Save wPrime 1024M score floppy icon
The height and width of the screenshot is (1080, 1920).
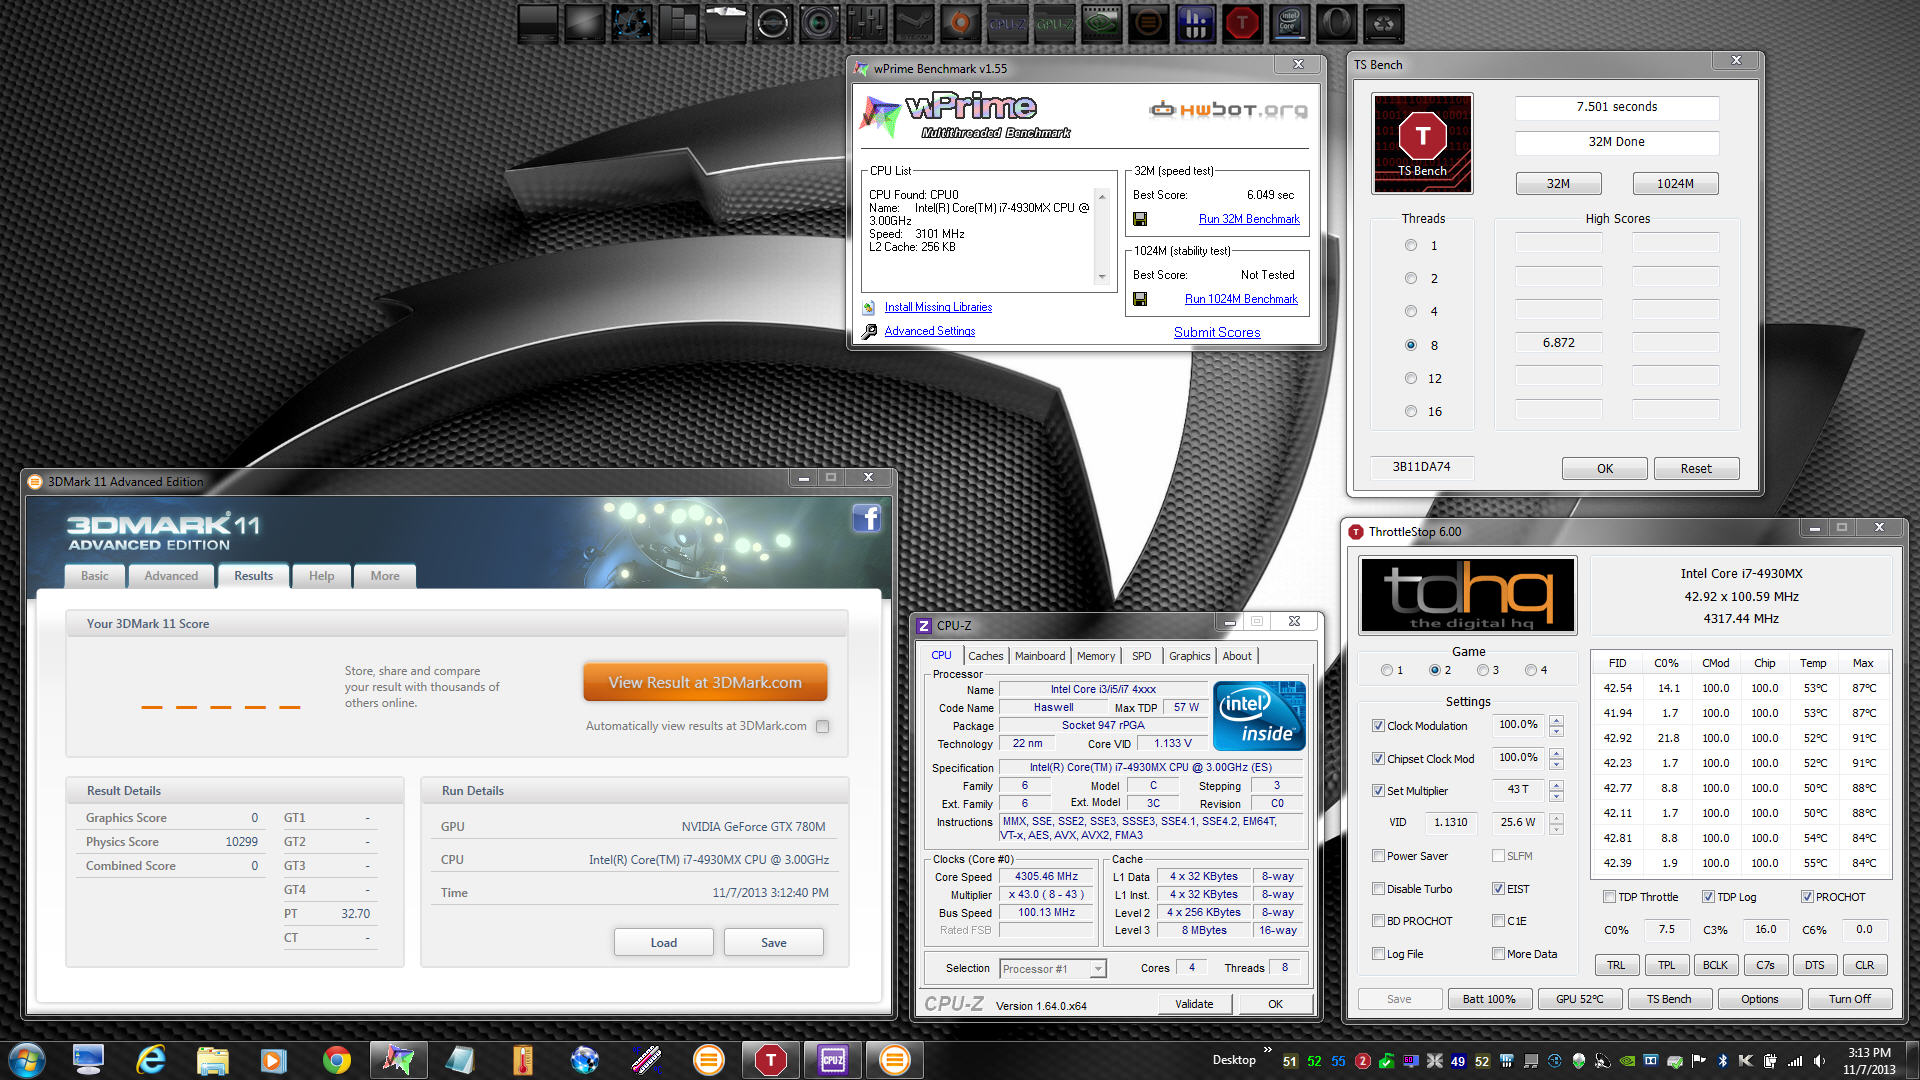[1140, 299]
